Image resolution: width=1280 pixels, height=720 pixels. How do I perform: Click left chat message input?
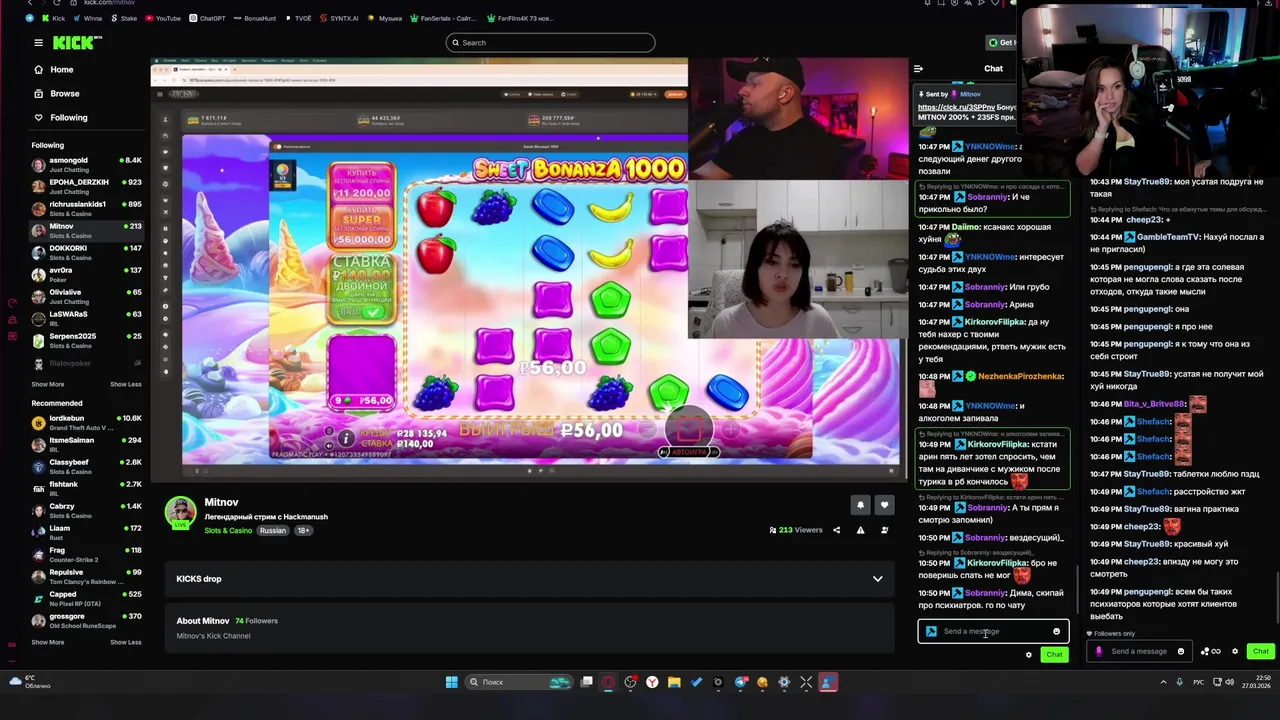tap(992, 632)
